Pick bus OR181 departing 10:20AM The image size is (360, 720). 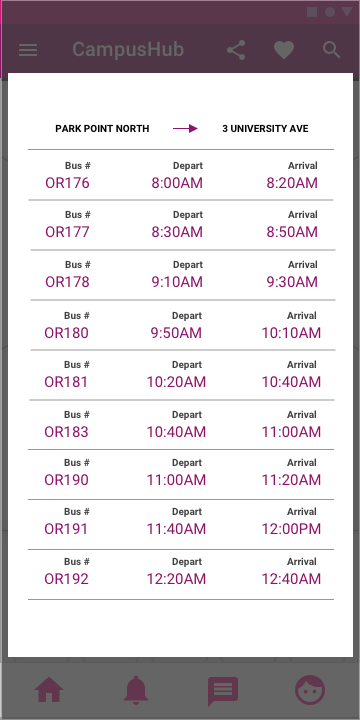pyautogui.click(x=181, y=375)
